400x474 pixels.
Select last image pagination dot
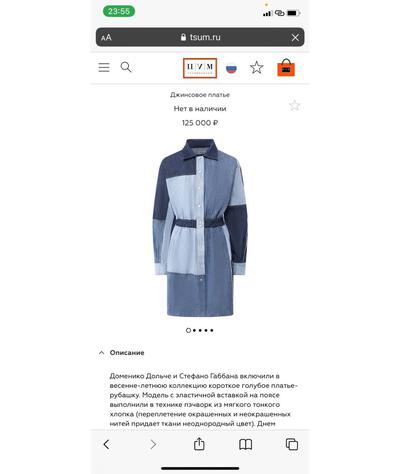click(x=212, y=330)
